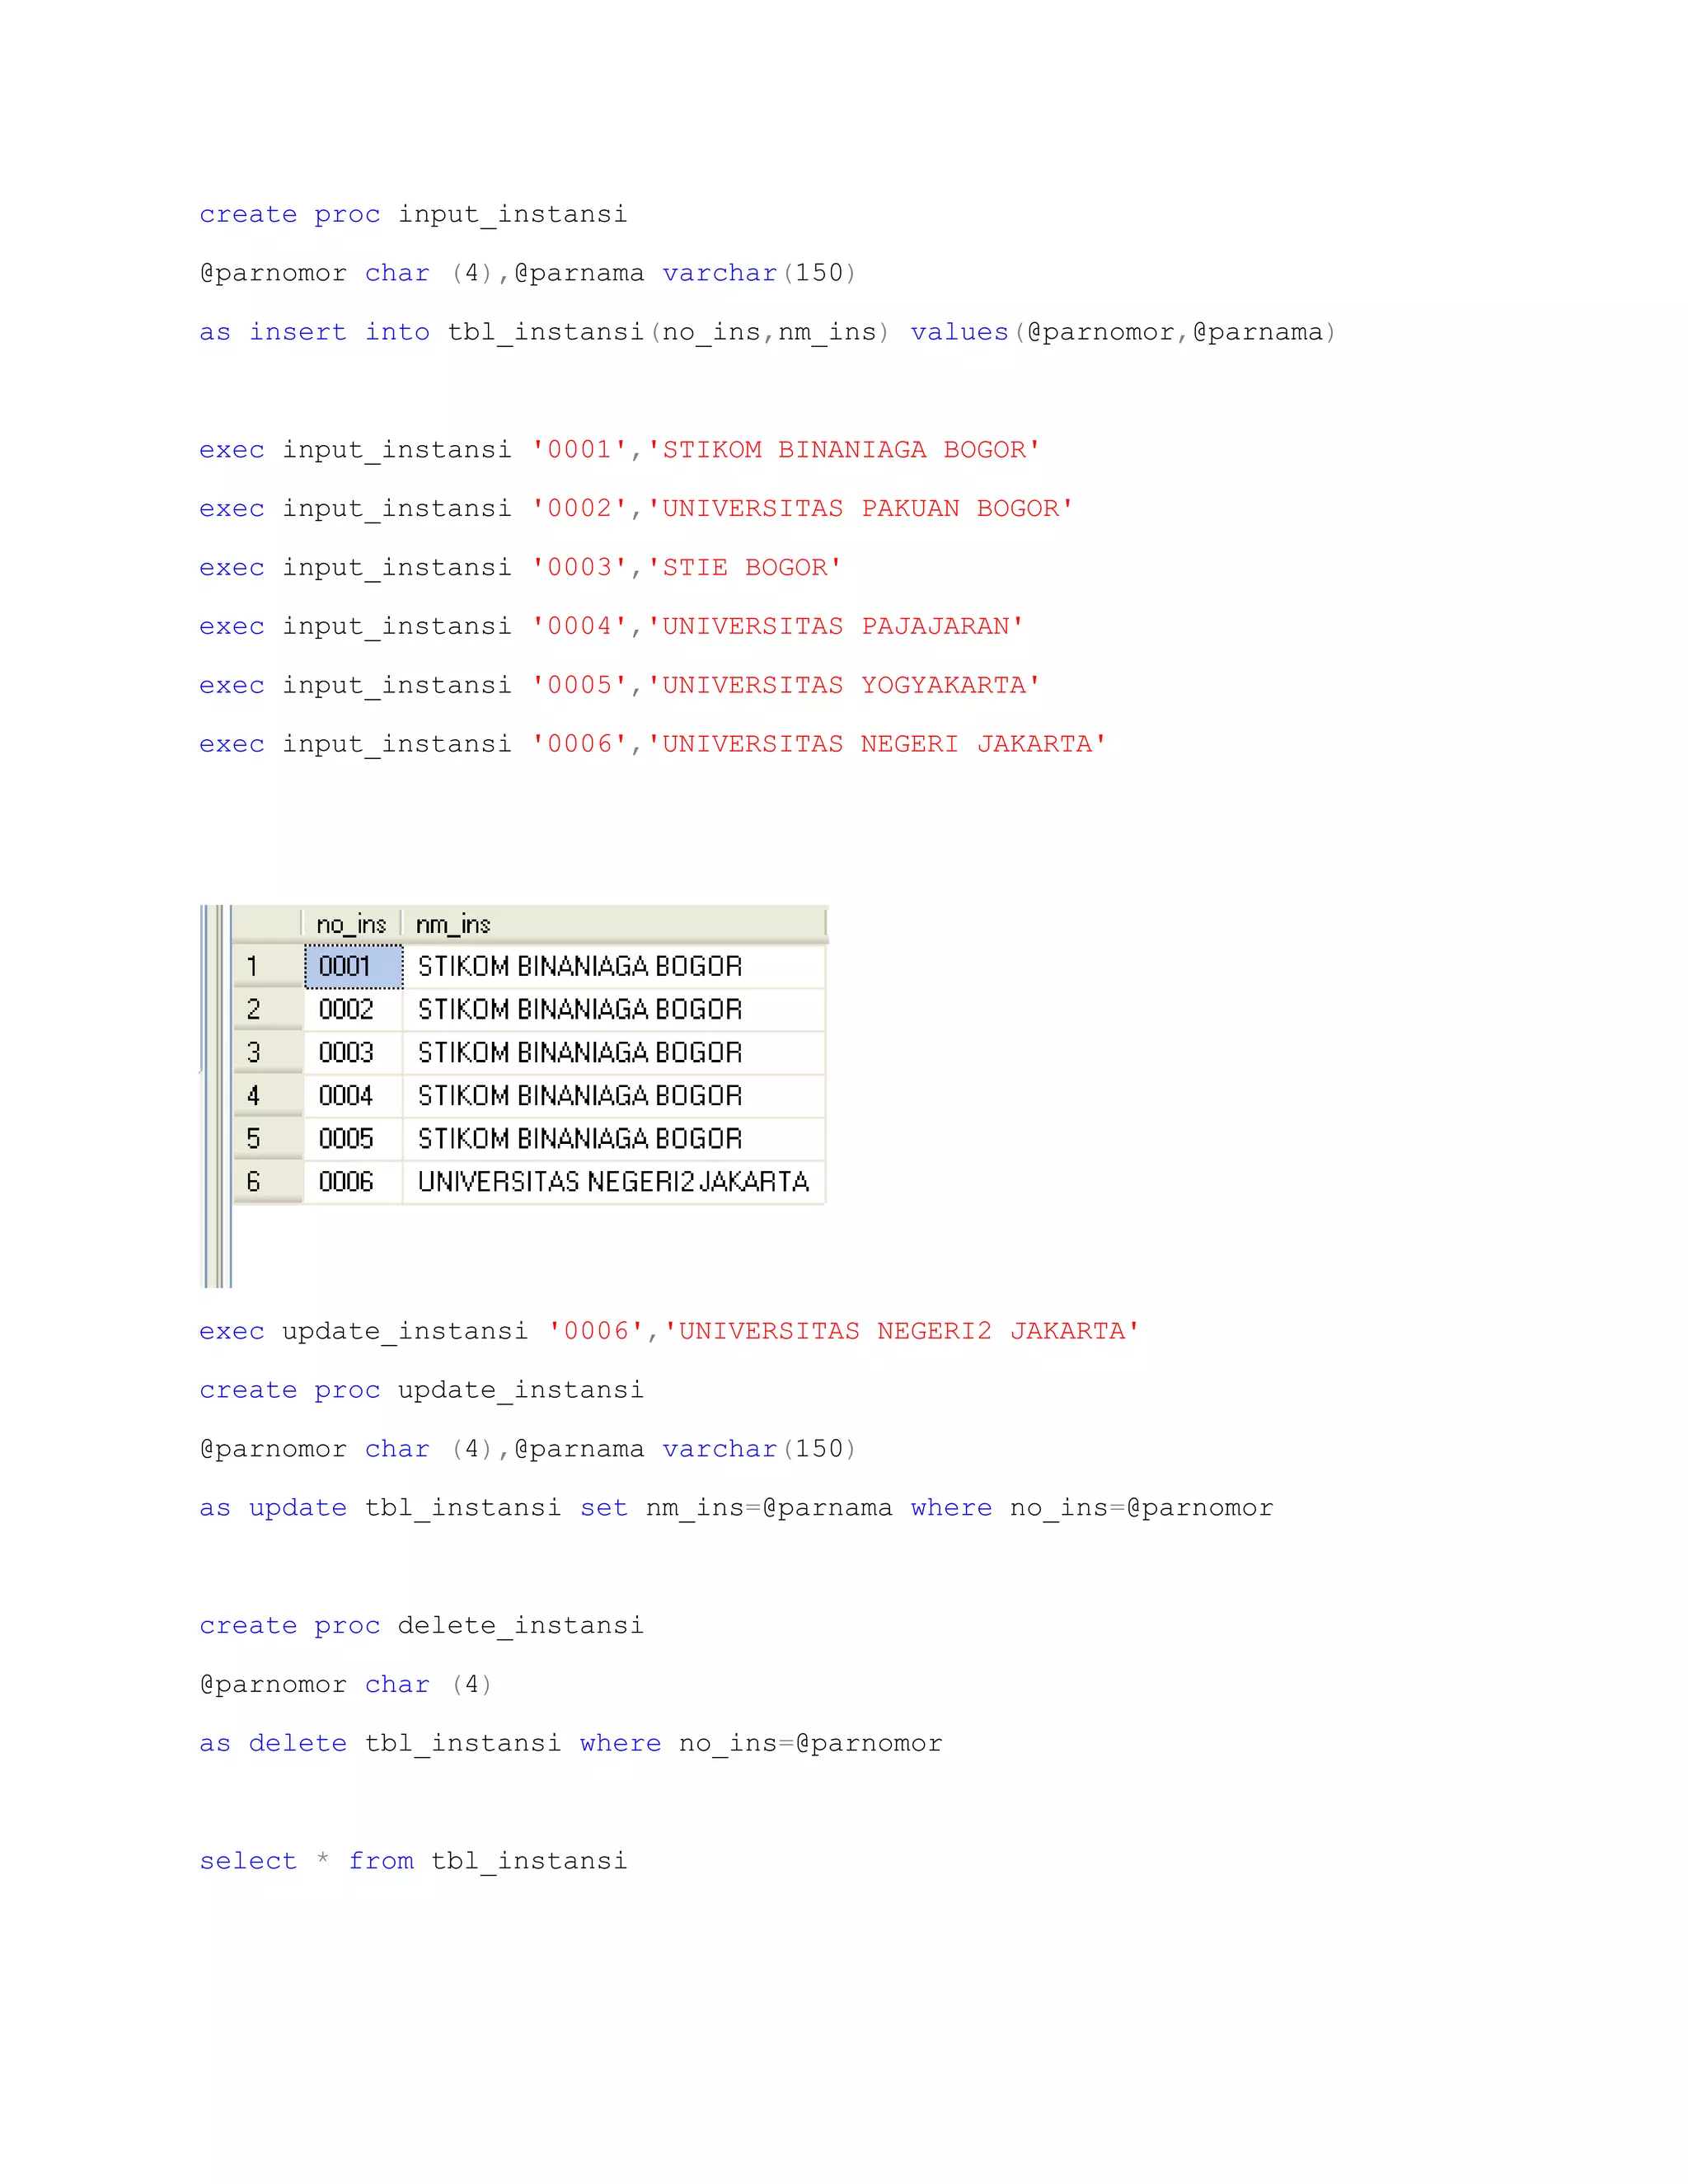
Task: Click the exec line with '0001','STIKOM BINANIAGA BOGOR'
Action: [619, 450]
